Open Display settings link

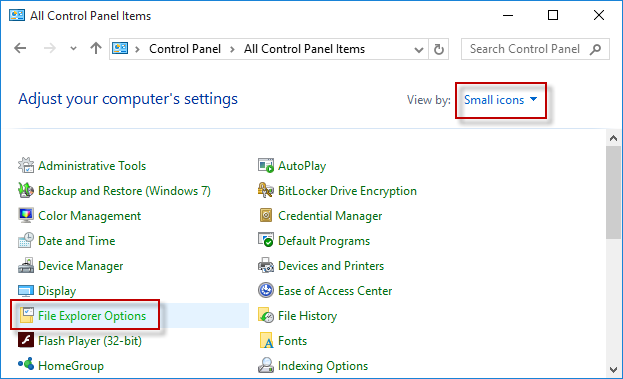57,291
